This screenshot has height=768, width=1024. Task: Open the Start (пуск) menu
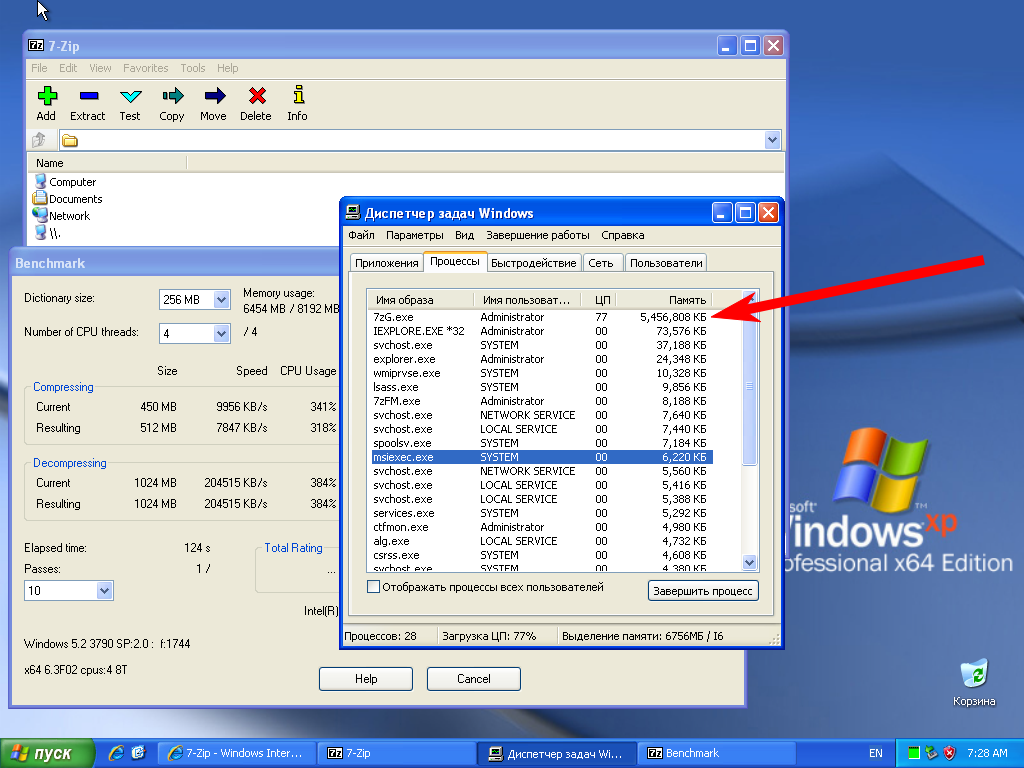[47, 753]
